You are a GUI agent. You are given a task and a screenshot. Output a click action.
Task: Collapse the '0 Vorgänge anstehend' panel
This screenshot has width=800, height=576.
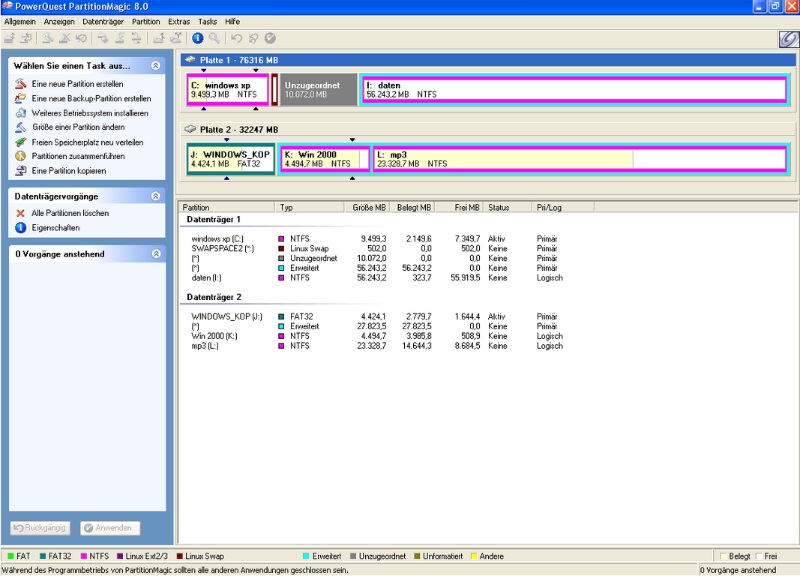pyautogui.click(x=156, y=254)
